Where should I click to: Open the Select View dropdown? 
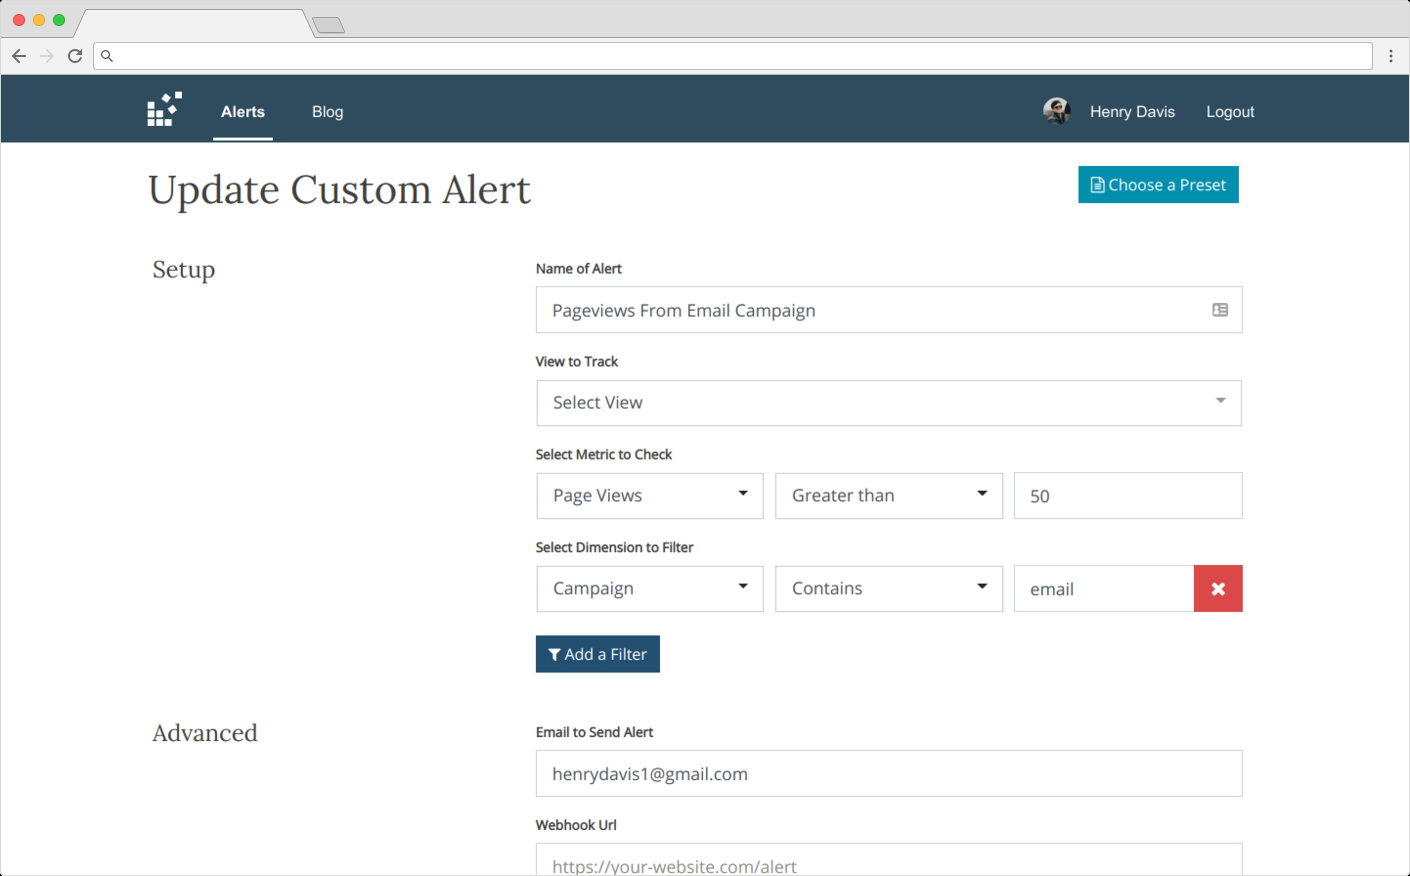point(889,403)
